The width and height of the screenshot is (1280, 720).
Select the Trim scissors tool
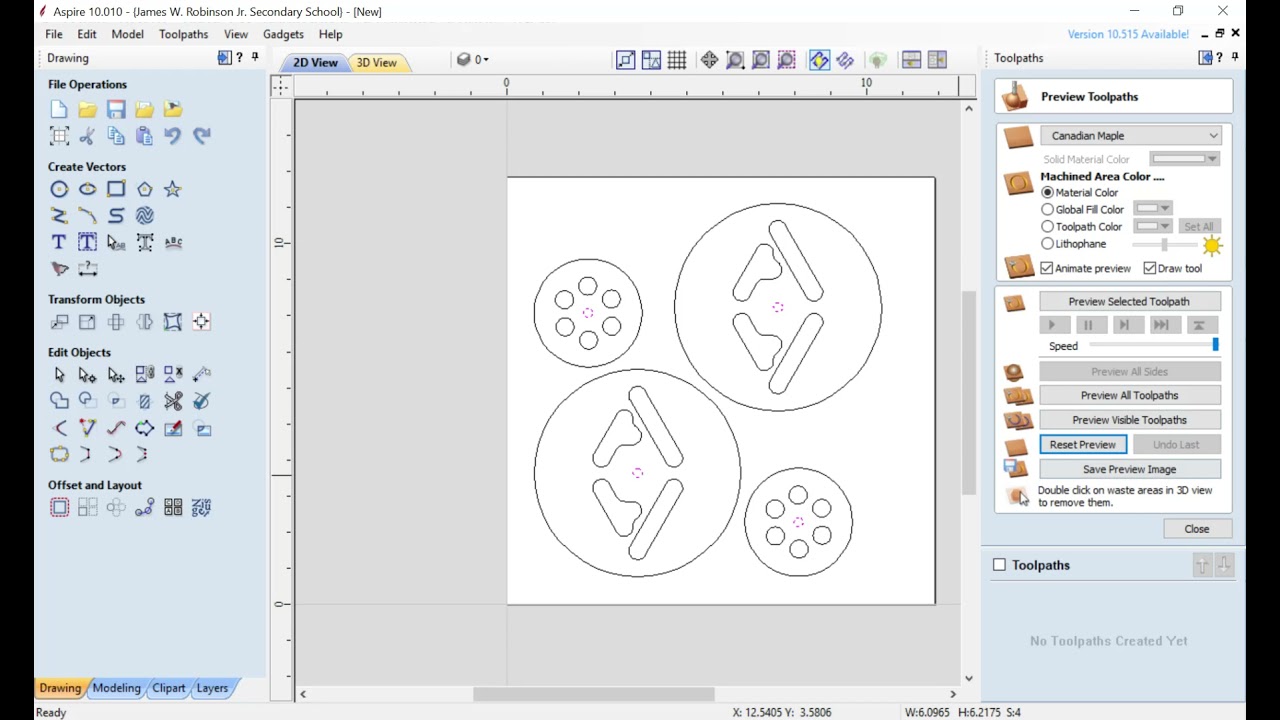173,401
